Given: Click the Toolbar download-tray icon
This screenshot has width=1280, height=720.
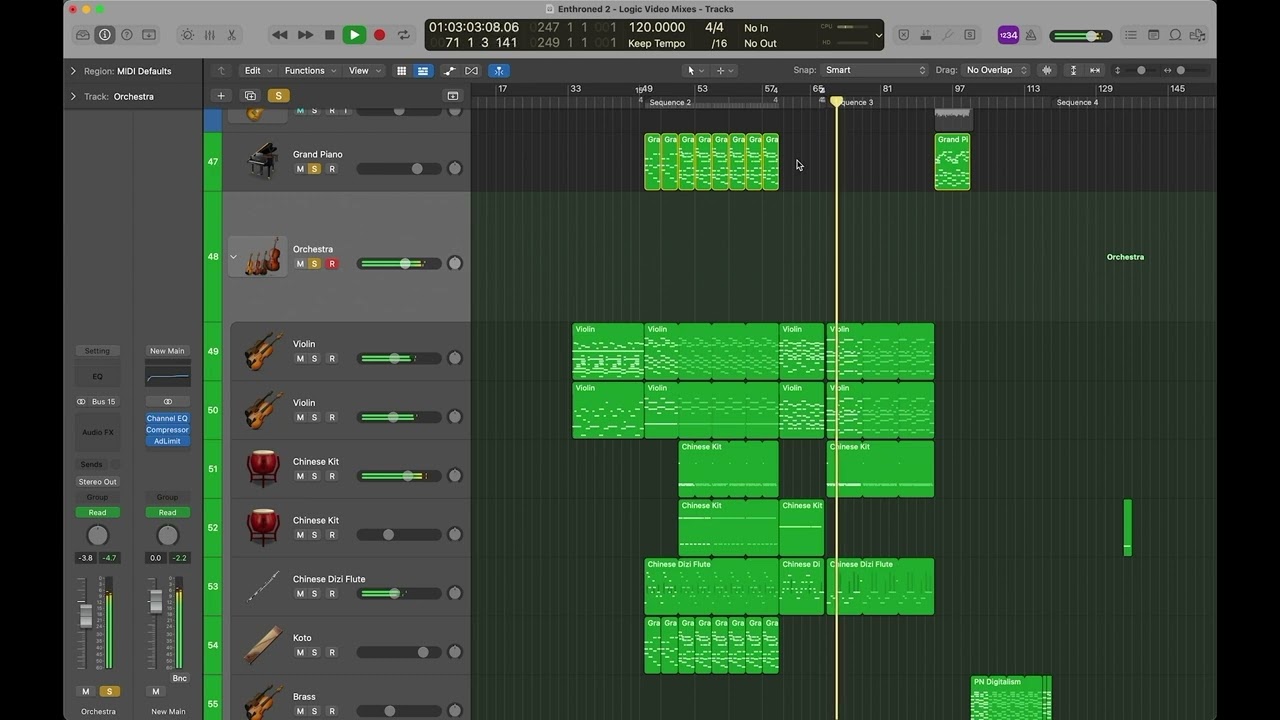Looking at the screenshot, I should [x=149, y=35].
